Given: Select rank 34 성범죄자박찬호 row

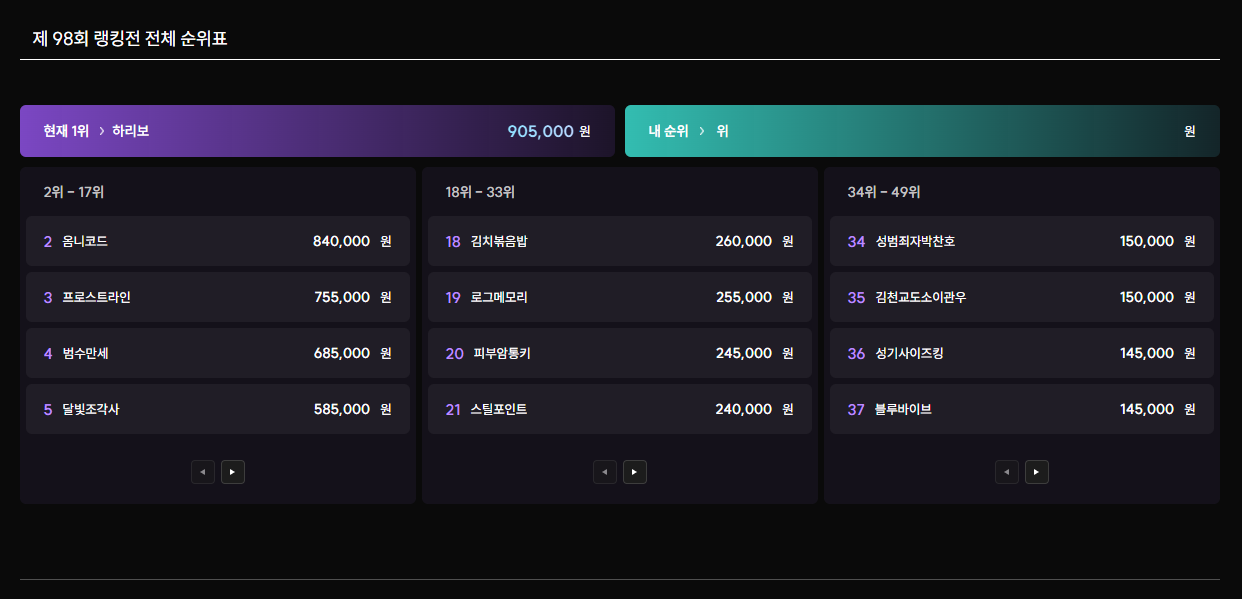Looking at the screenshot, I should point(1022,241).
